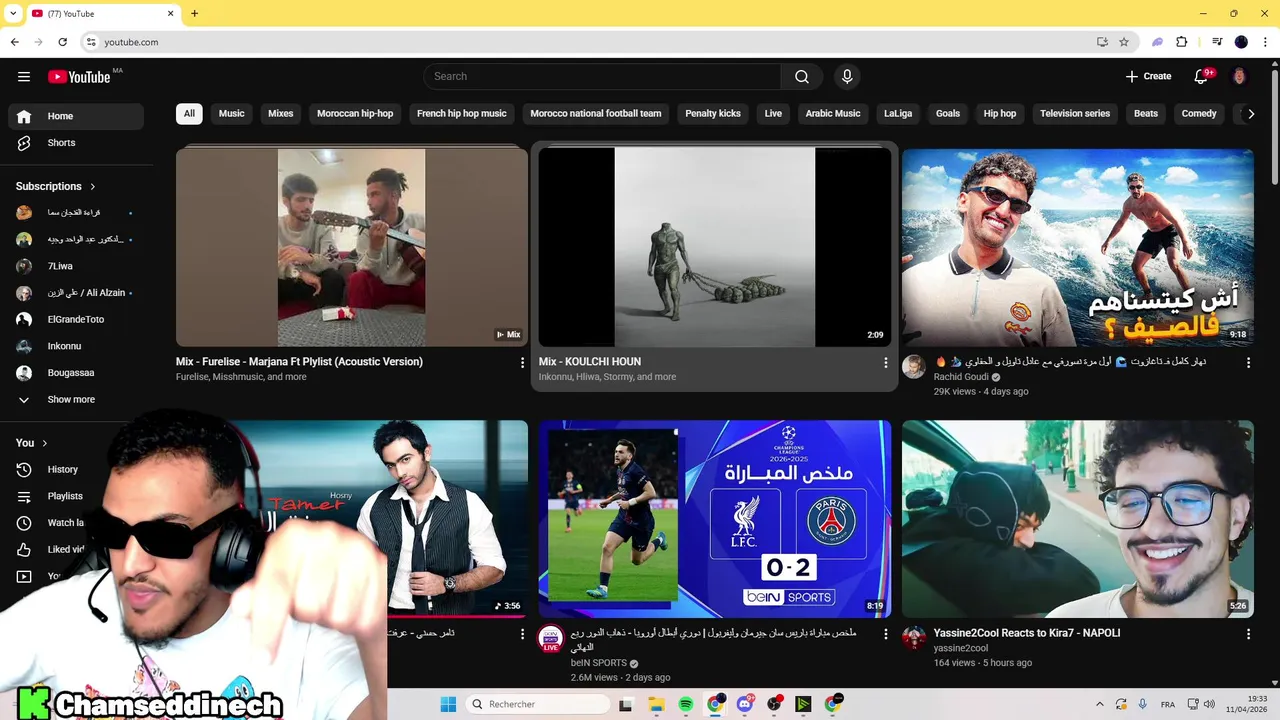The height and width of the screenshot is (720, 1280).
Task: Go to Home in sidebar
Action: click(76, 116)
